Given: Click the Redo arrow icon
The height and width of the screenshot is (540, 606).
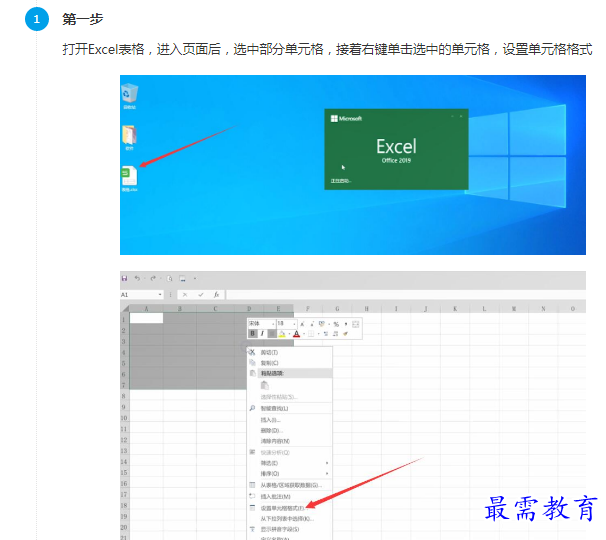Looking at the screenshot, I should [153, 278].
